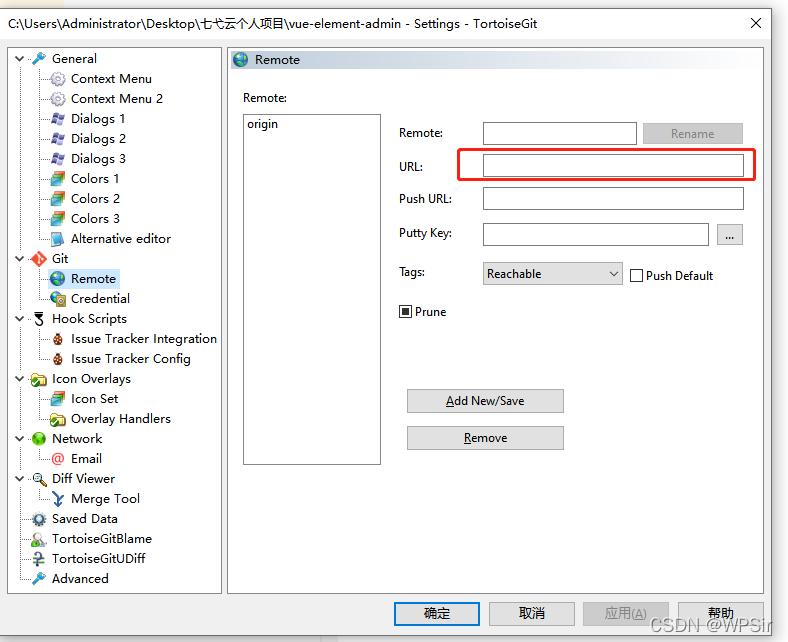Click the Dialogs 2 windows icon
The height and width of the screenshot is (642, 788).
[58, 139]
